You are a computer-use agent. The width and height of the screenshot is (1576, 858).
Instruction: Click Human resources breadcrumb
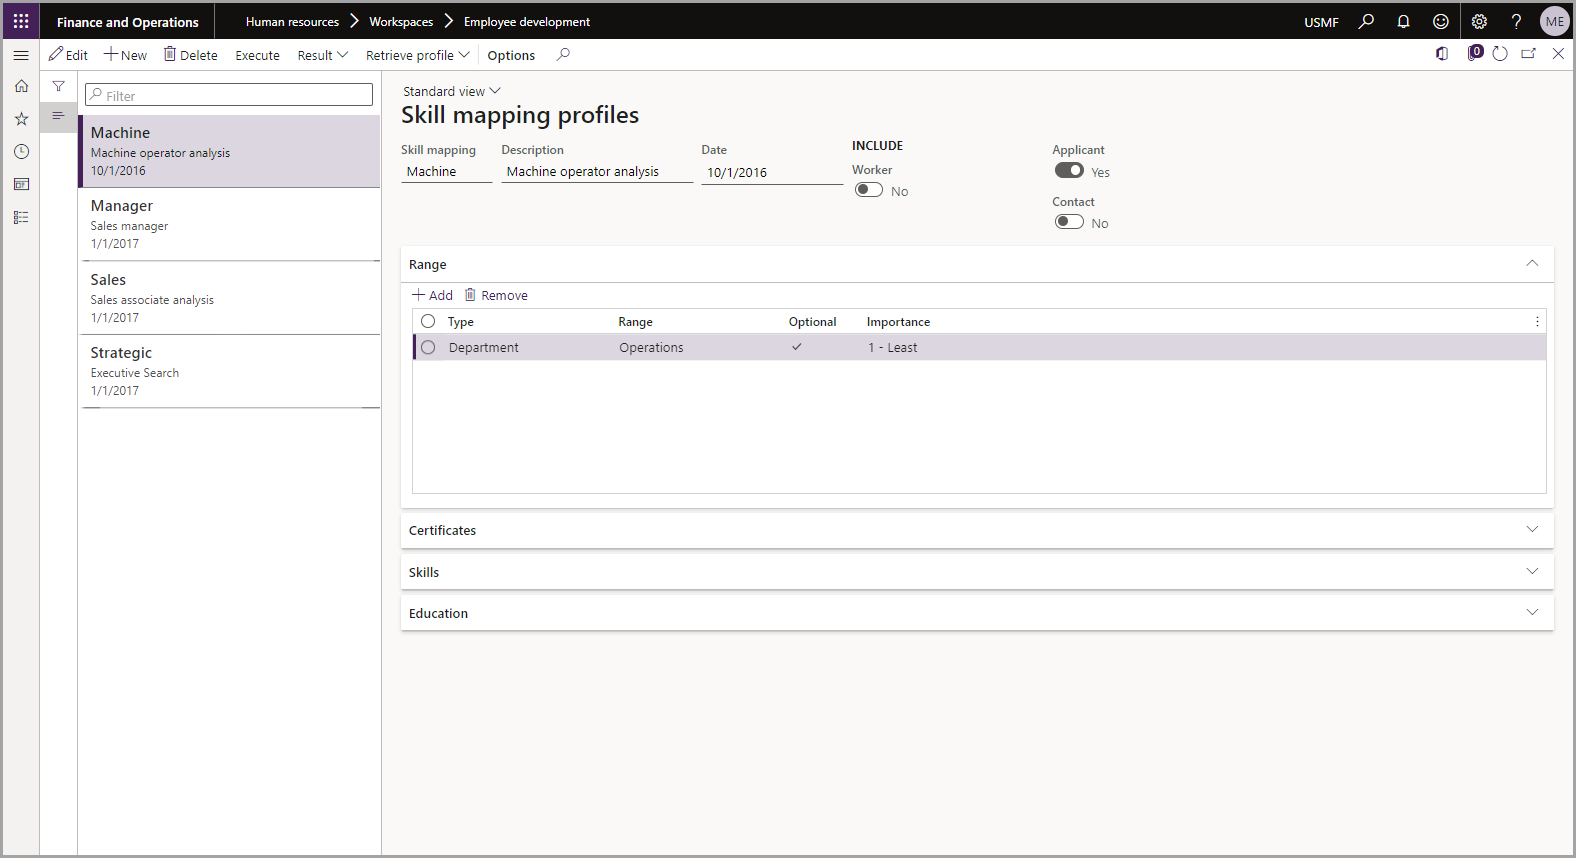(x=292, y=21)
